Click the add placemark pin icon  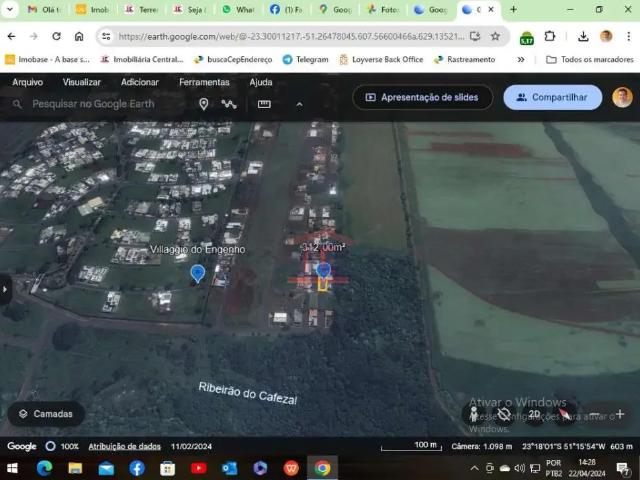click(x=204, y=104)
